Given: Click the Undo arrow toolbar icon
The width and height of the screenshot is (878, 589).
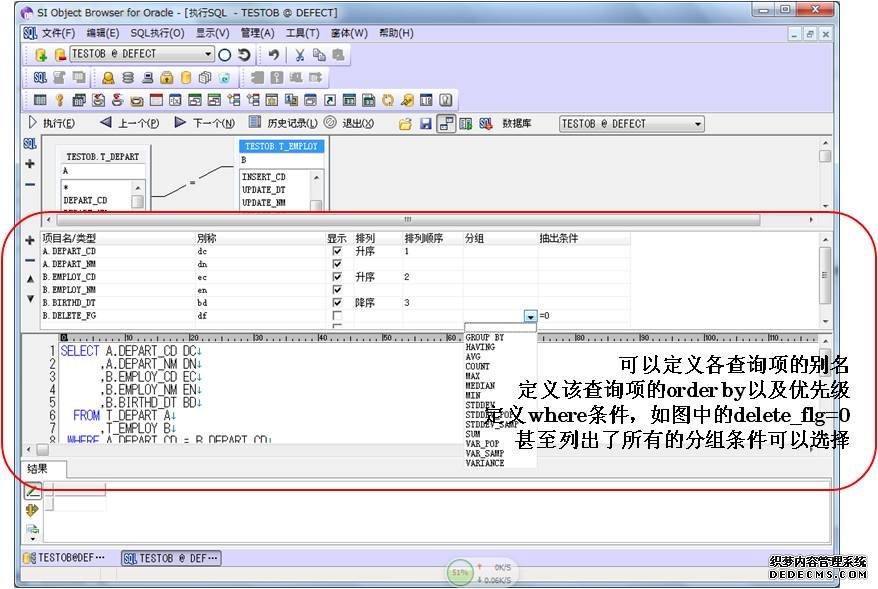Looking at the screenshot, I should coord(273,55).
